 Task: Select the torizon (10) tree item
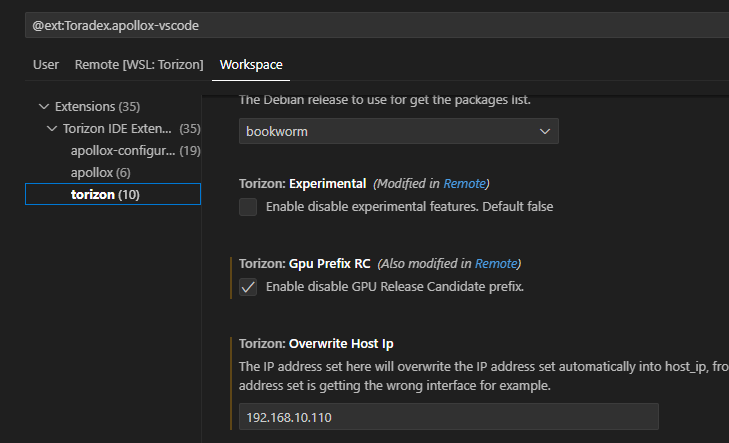(x=113, y=194)
